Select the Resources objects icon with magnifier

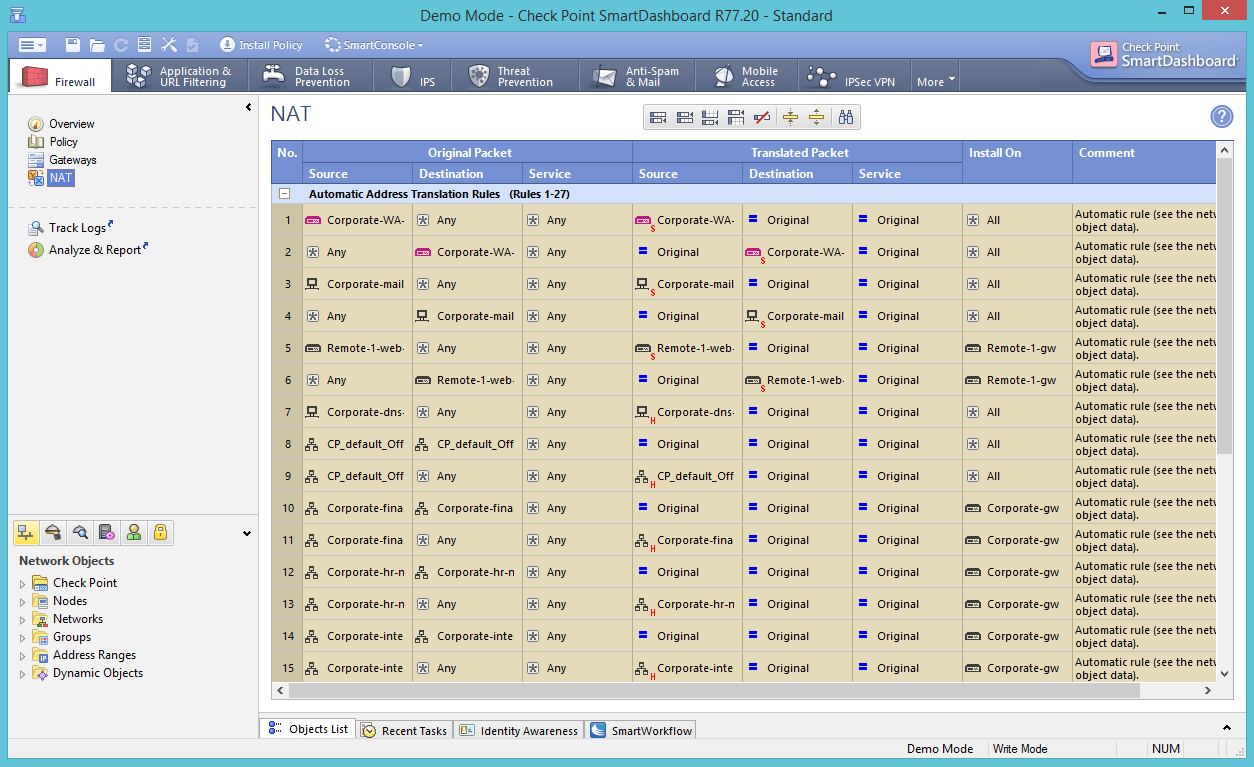point(81,533)
